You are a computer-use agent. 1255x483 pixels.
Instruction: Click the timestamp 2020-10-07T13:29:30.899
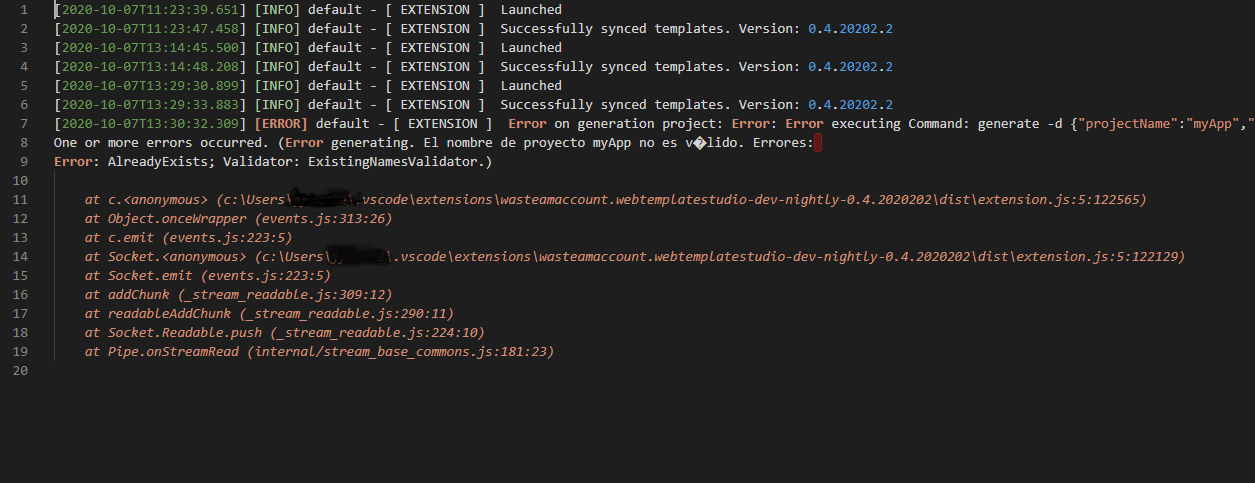[x=150, y=86]
